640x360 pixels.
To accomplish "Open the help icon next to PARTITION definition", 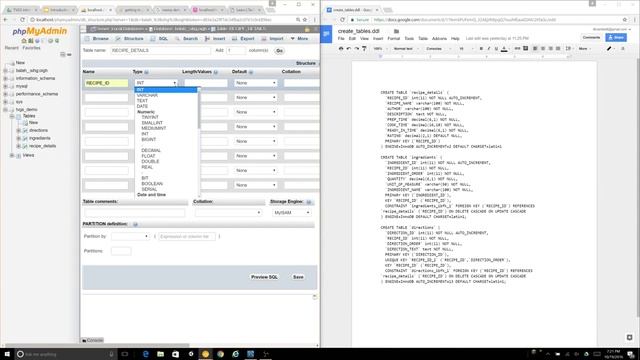I will coord(135,224).
